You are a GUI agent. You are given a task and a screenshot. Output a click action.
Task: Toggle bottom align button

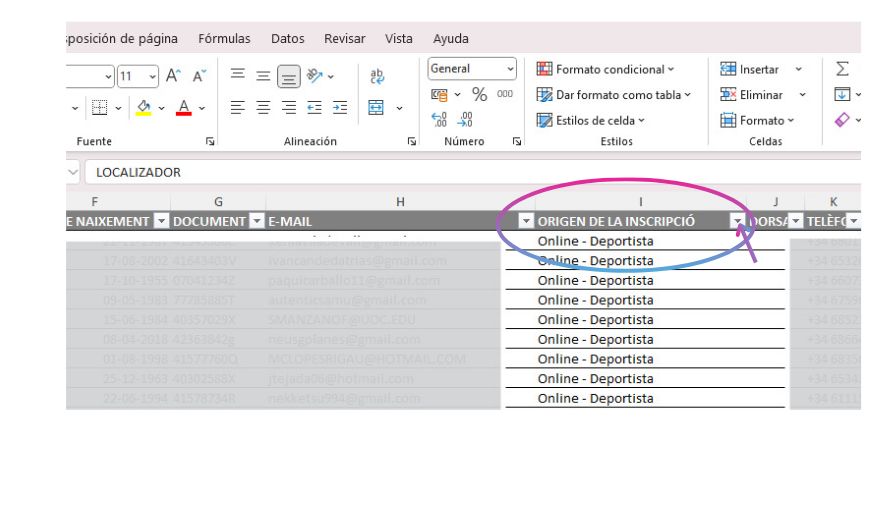point(289,76)
